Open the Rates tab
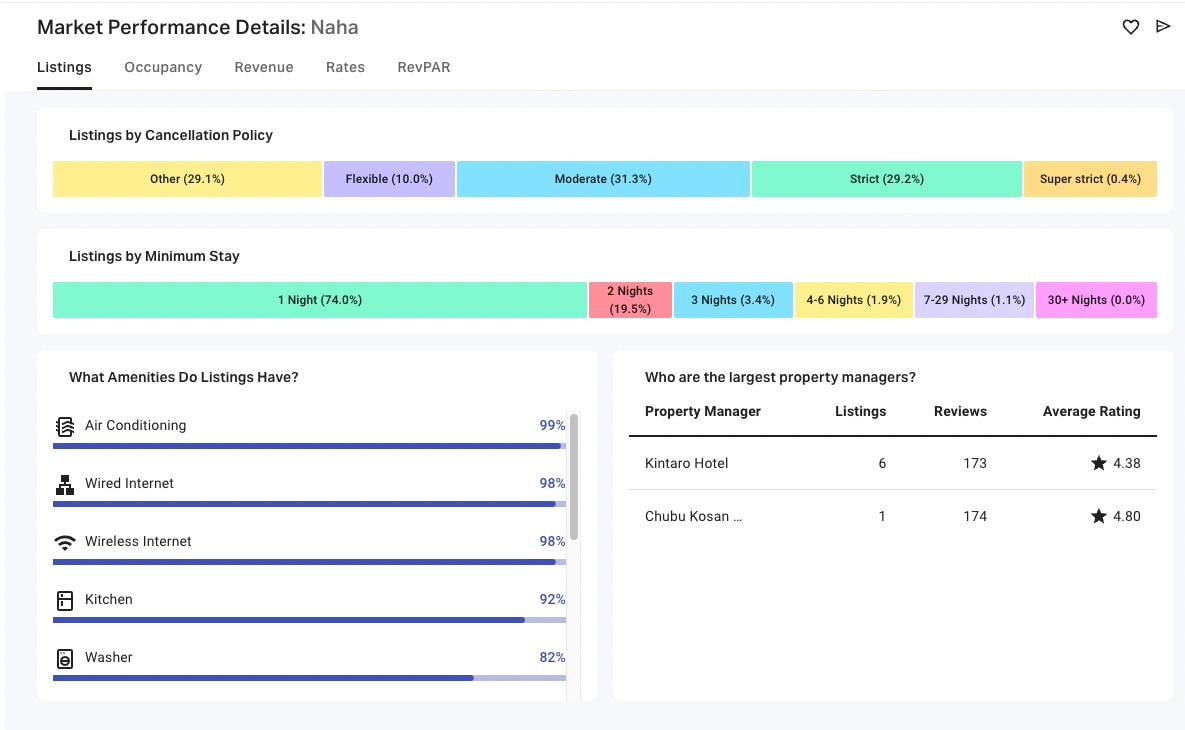The width and height of the screenshot is (1185, 730). coord(345,67)
